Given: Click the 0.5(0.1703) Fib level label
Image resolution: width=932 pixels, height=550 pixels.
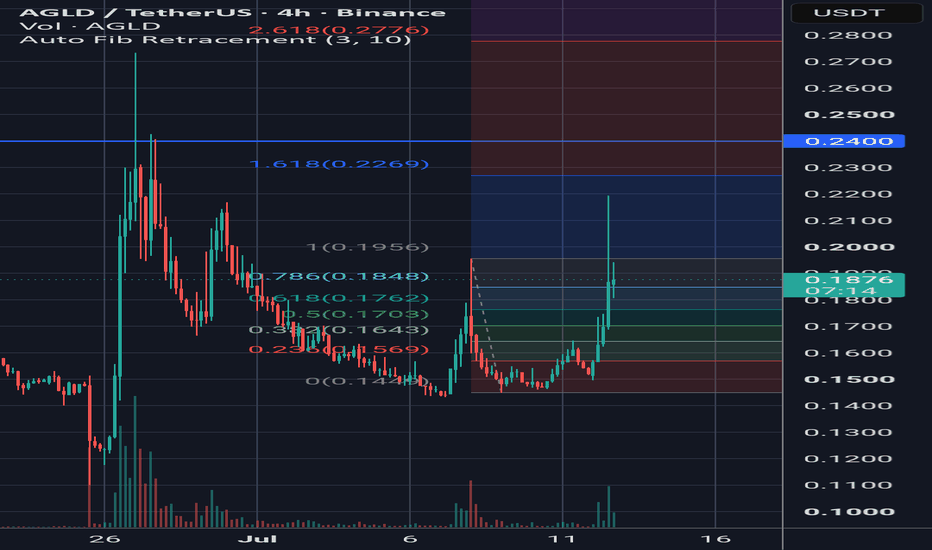Looking at the screenshot, I should pos(355,314).
